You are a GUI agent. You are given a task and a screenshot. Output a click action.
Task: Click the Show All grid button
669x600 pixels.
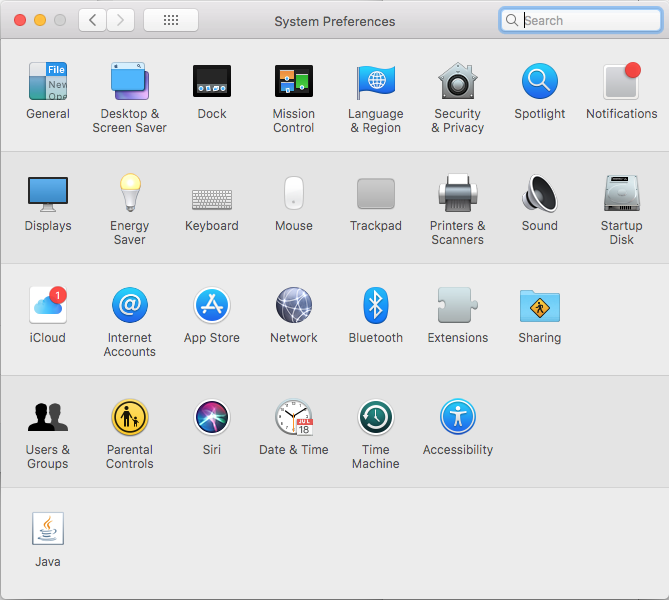pyautogui.click(x=171, y=20)
